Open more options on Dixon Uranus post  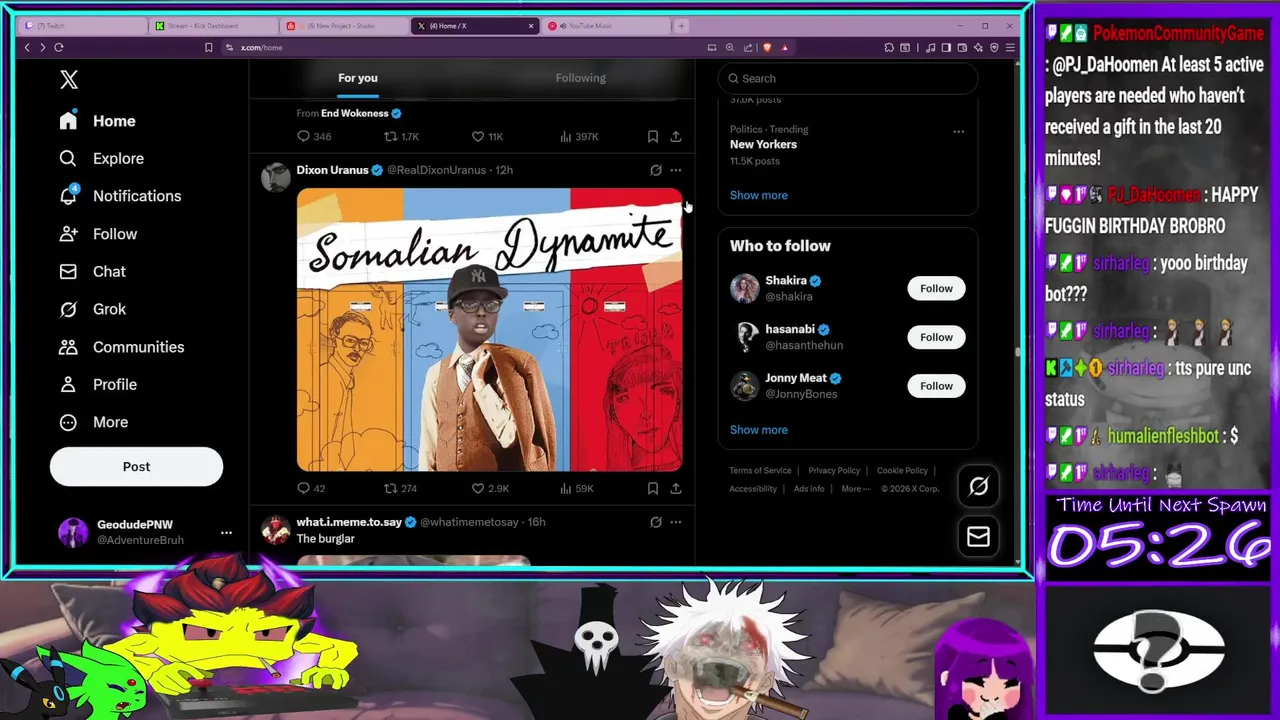(x=676, y=170)
